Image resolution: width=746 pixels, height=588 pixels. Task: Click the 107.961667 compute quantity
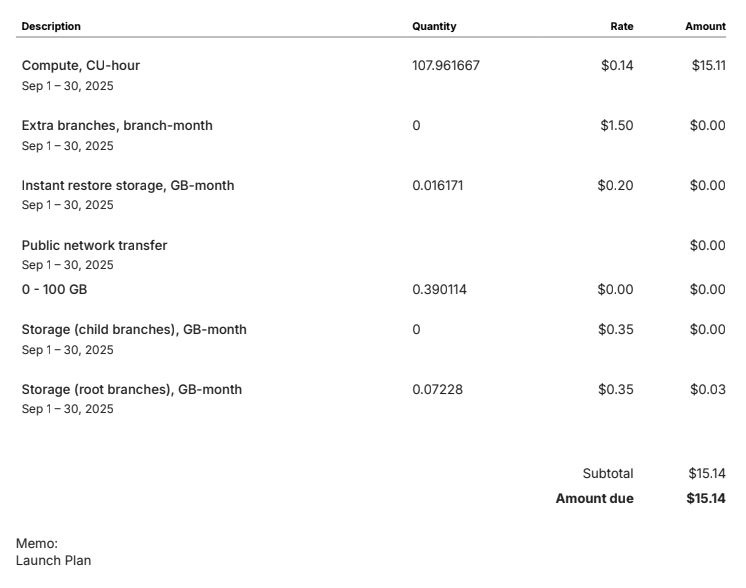[446, 66]
